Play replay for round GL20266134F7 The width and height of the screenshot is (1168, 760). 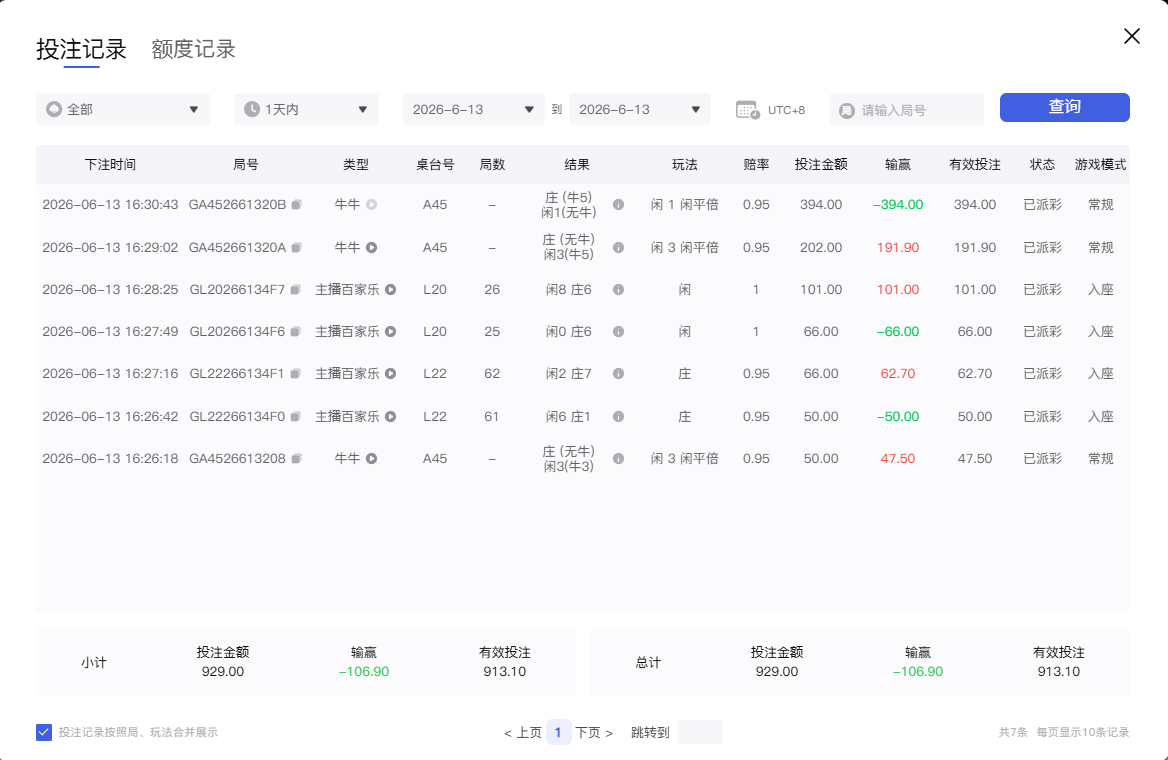click(x=390, y=289)
